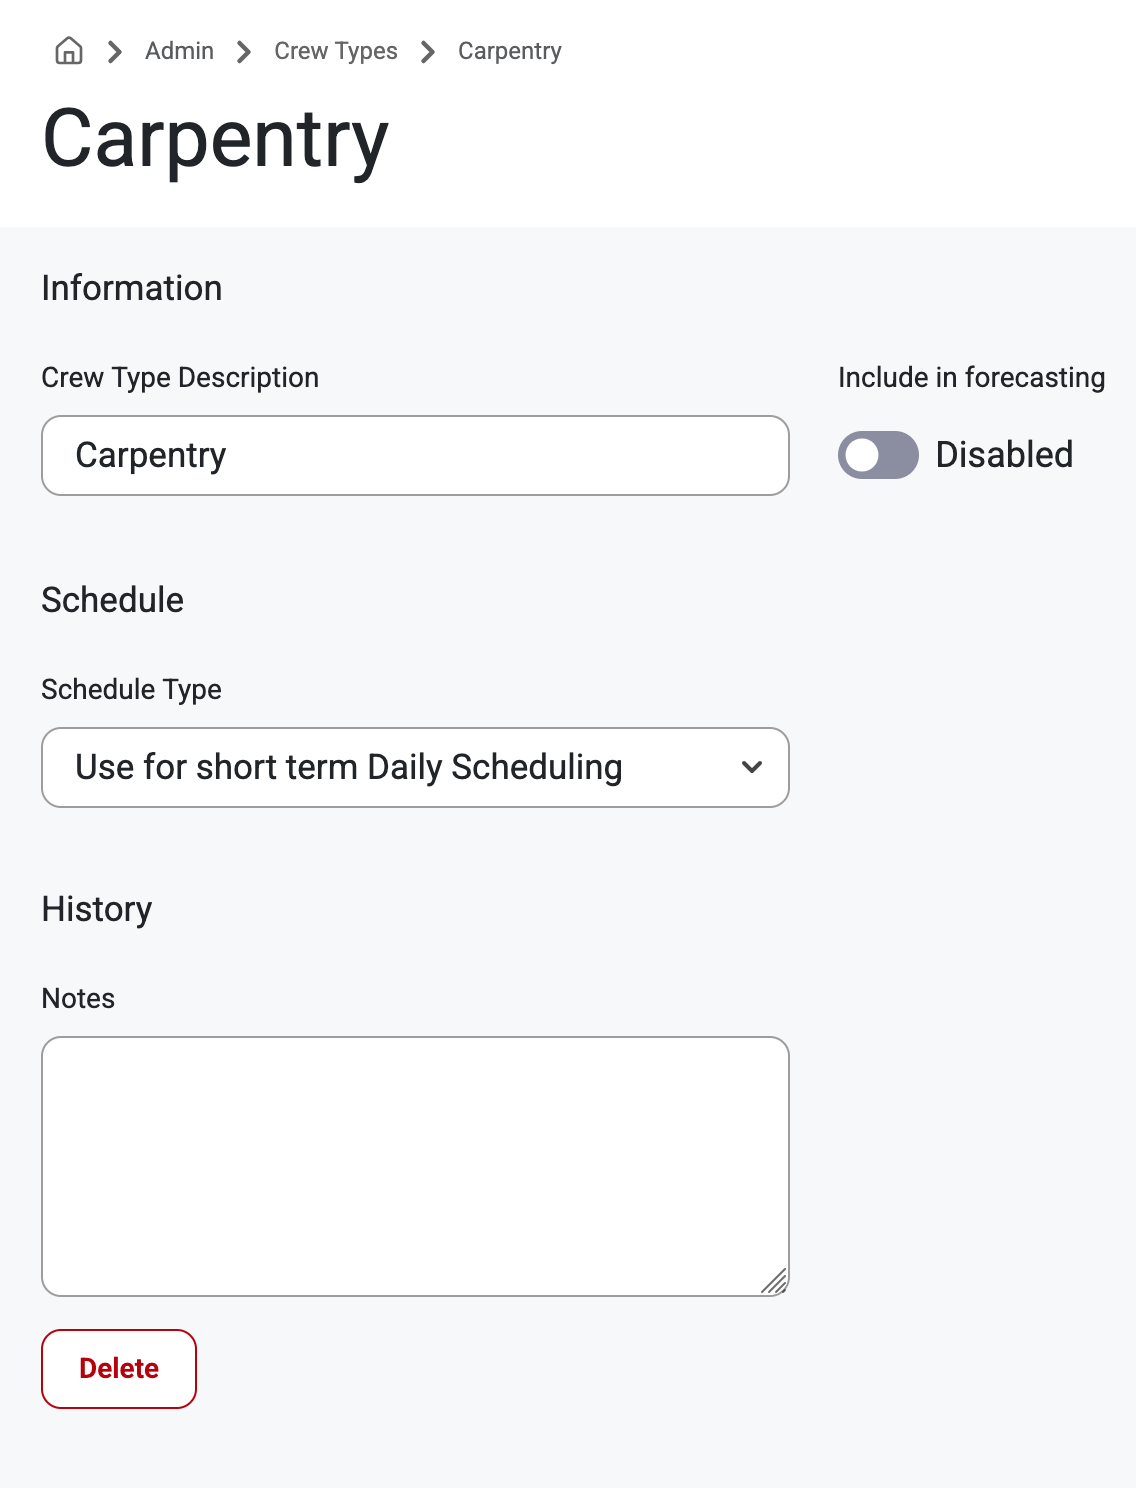Toggle the Include in forecasting switch
The image size is (1136, 1488).
point(878,455)
